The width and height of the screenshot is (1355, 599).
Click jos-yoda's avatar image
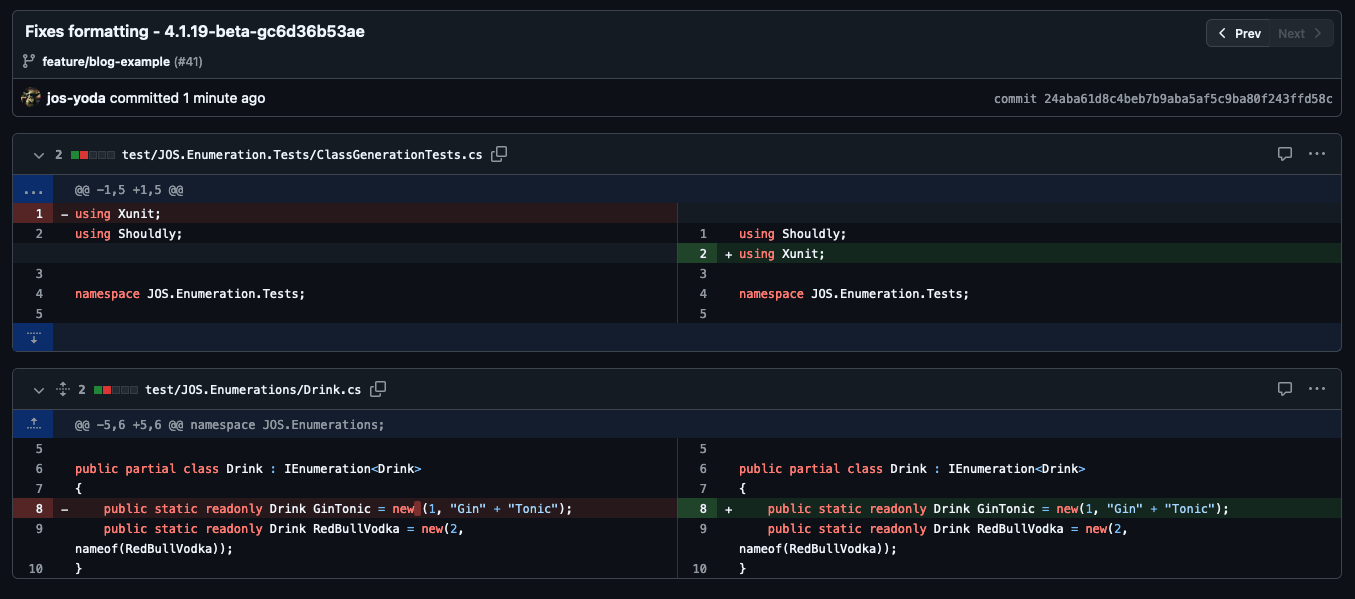click(29, 97)
